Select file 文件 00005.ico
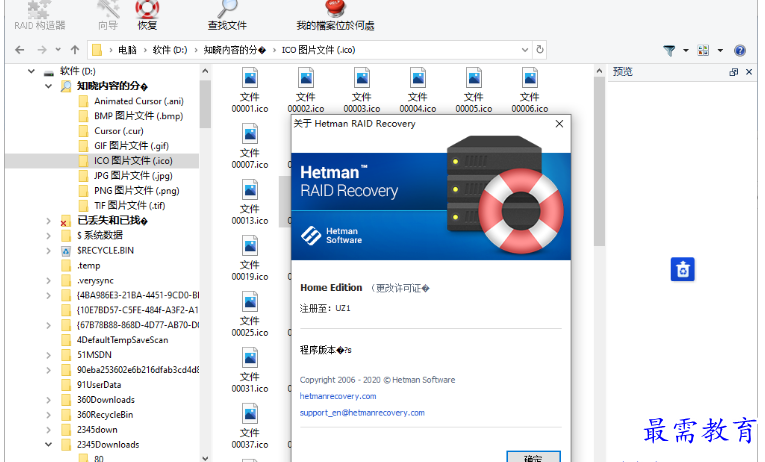This screenshot has height=462, width=765. [x=474, y=90]
